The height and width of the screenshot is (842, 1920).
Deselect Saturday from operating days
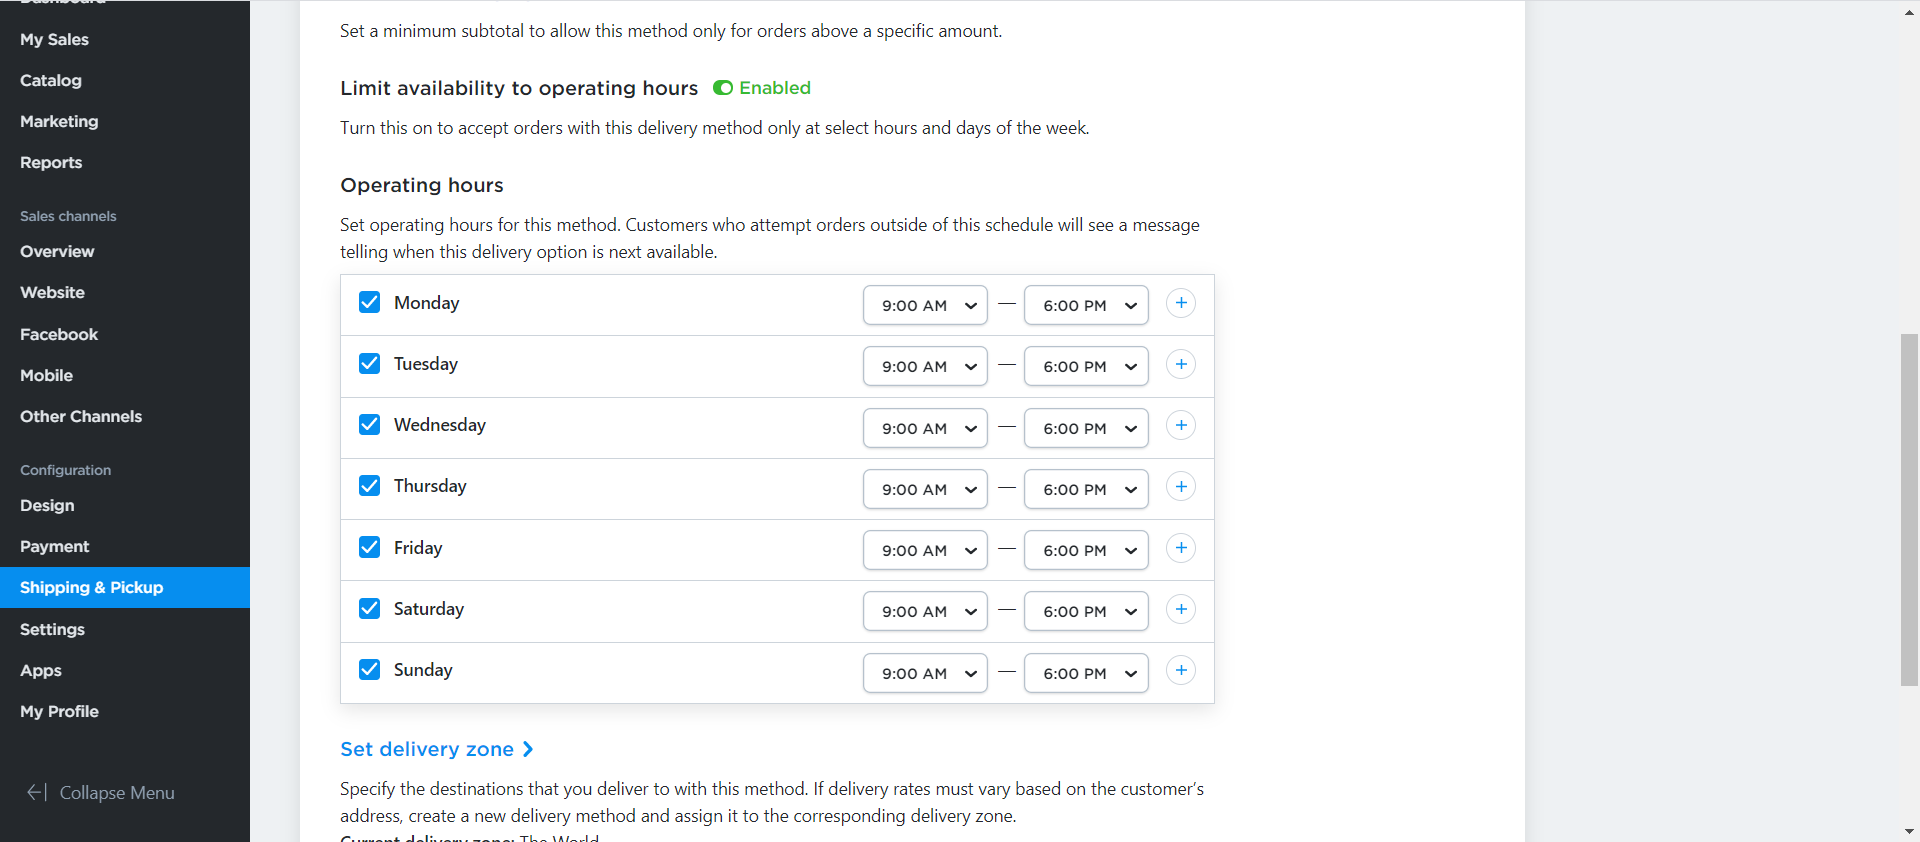[x=369, y=608]
